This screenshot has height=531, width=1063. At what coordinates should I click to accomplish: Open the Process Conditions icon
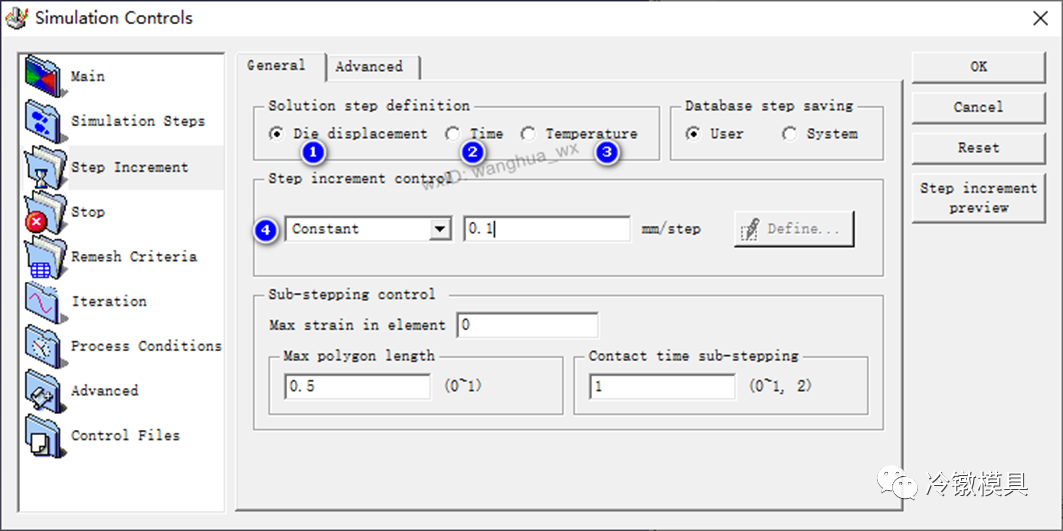44,347
